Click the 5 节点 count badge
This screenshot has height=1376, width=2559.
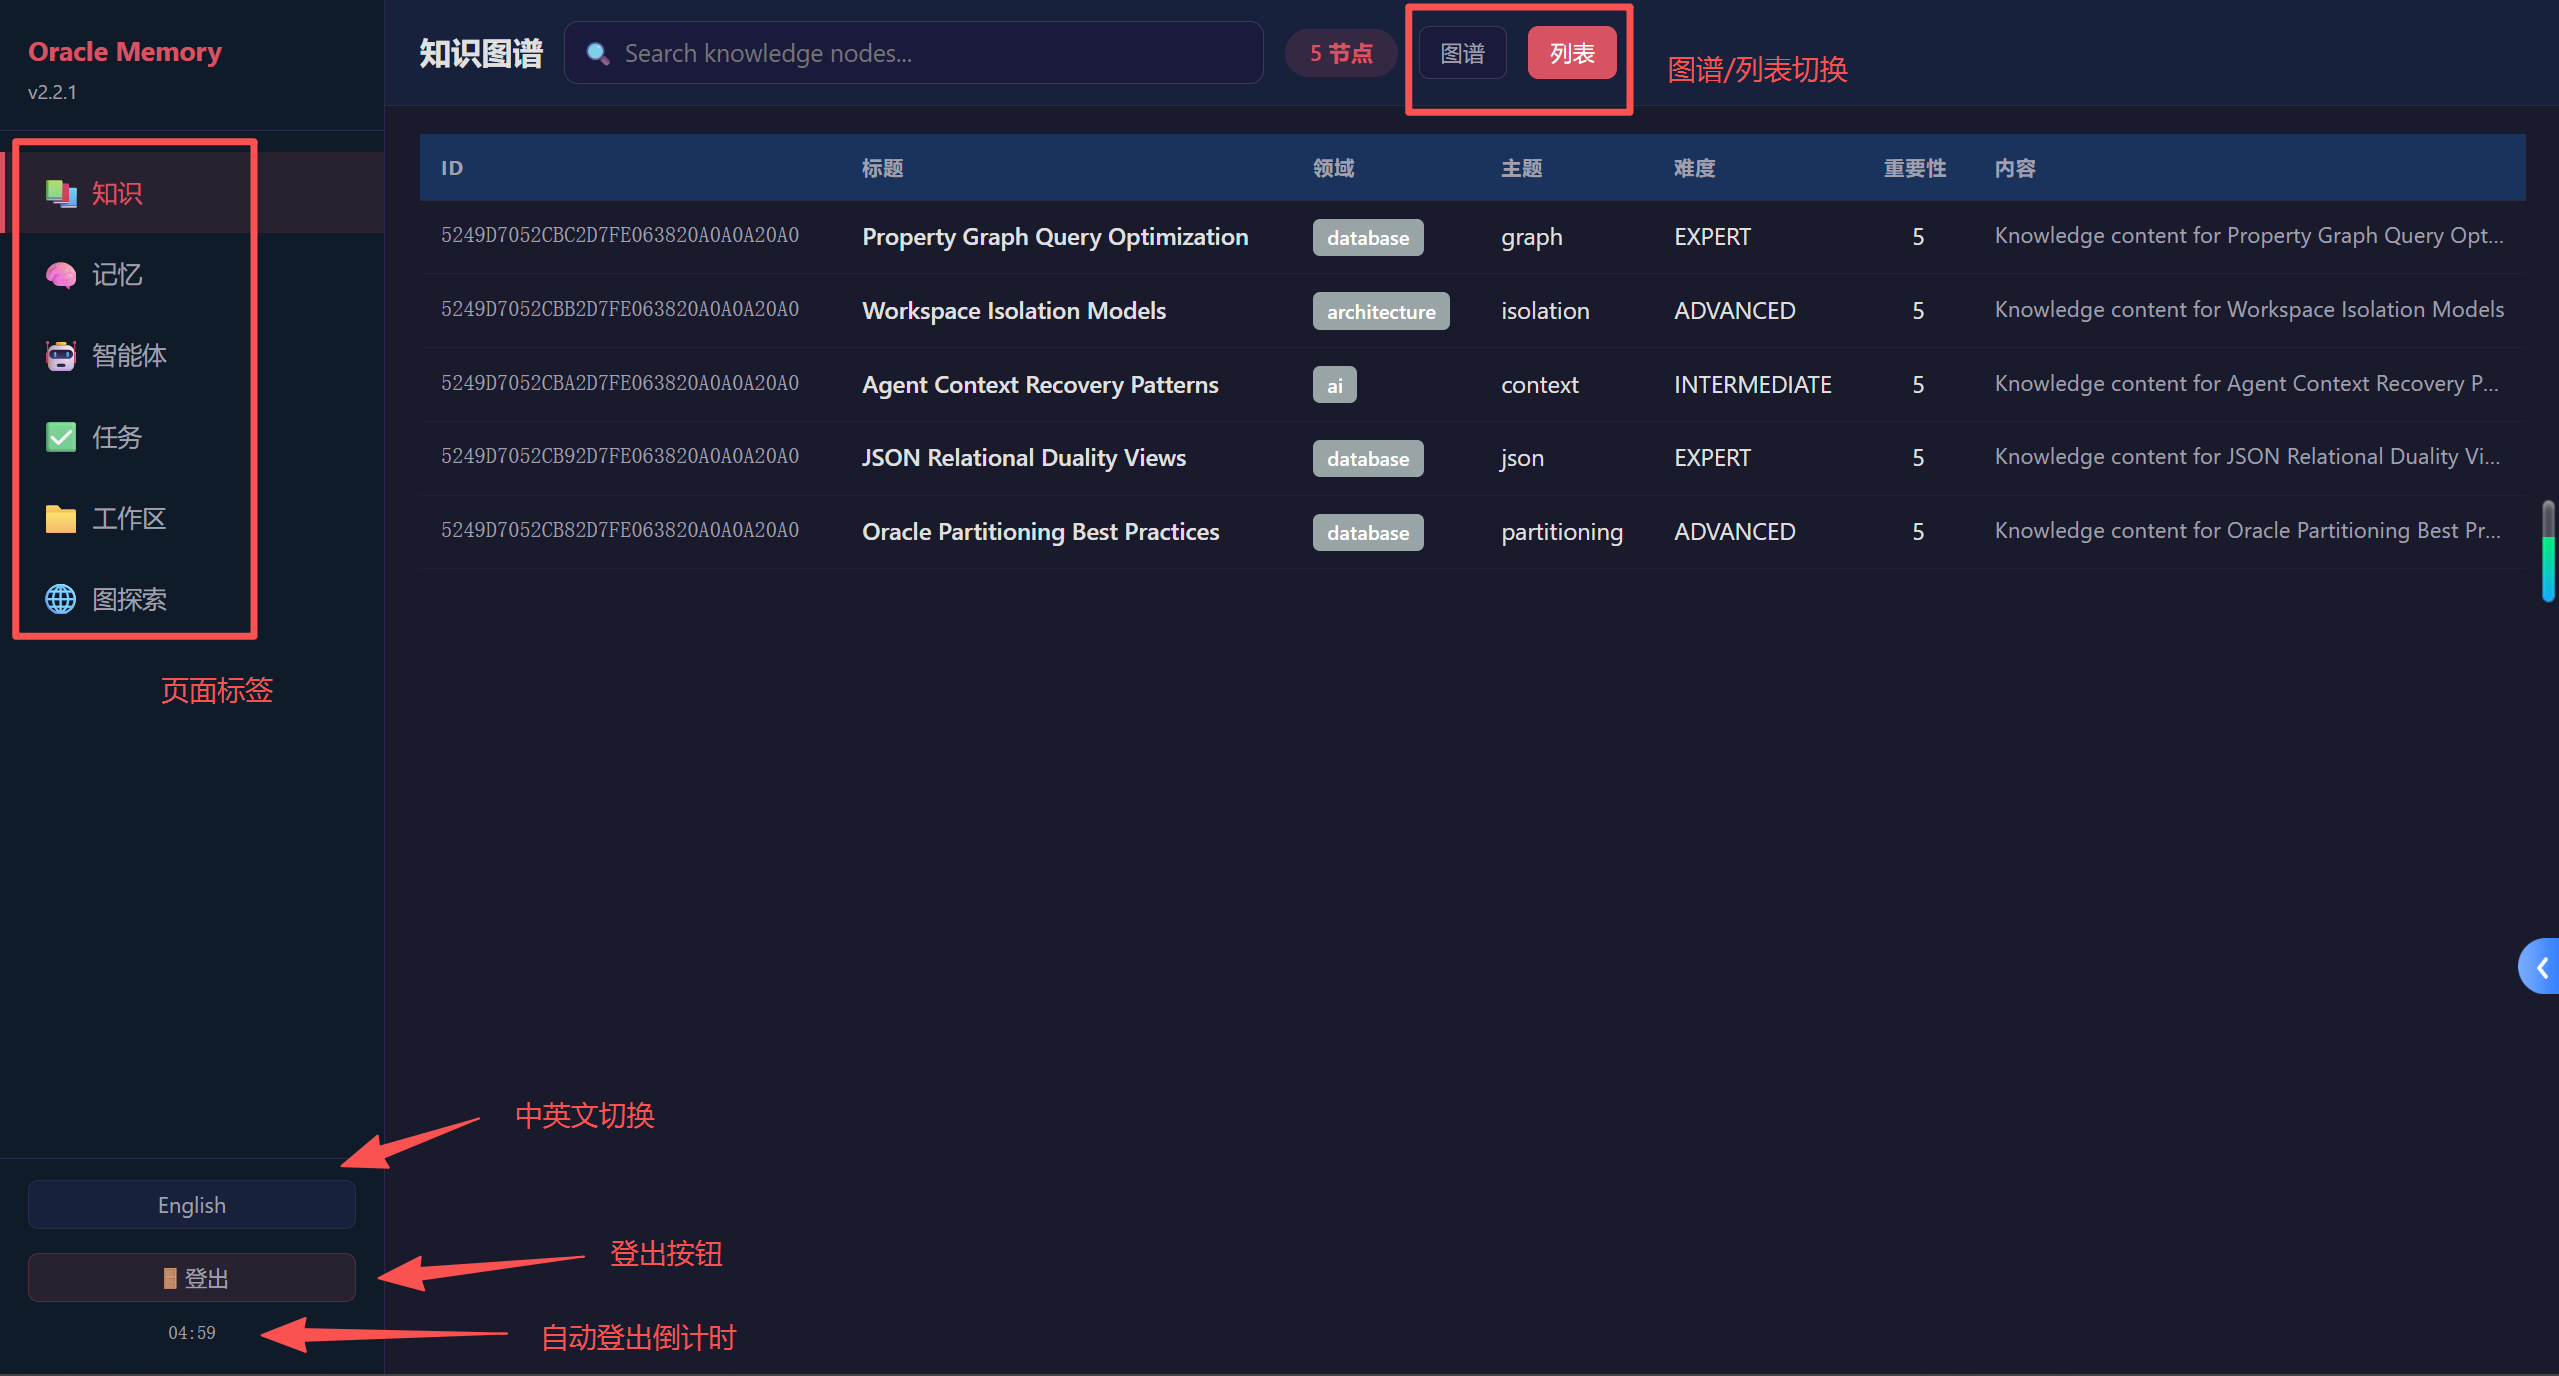(1341, 53)
